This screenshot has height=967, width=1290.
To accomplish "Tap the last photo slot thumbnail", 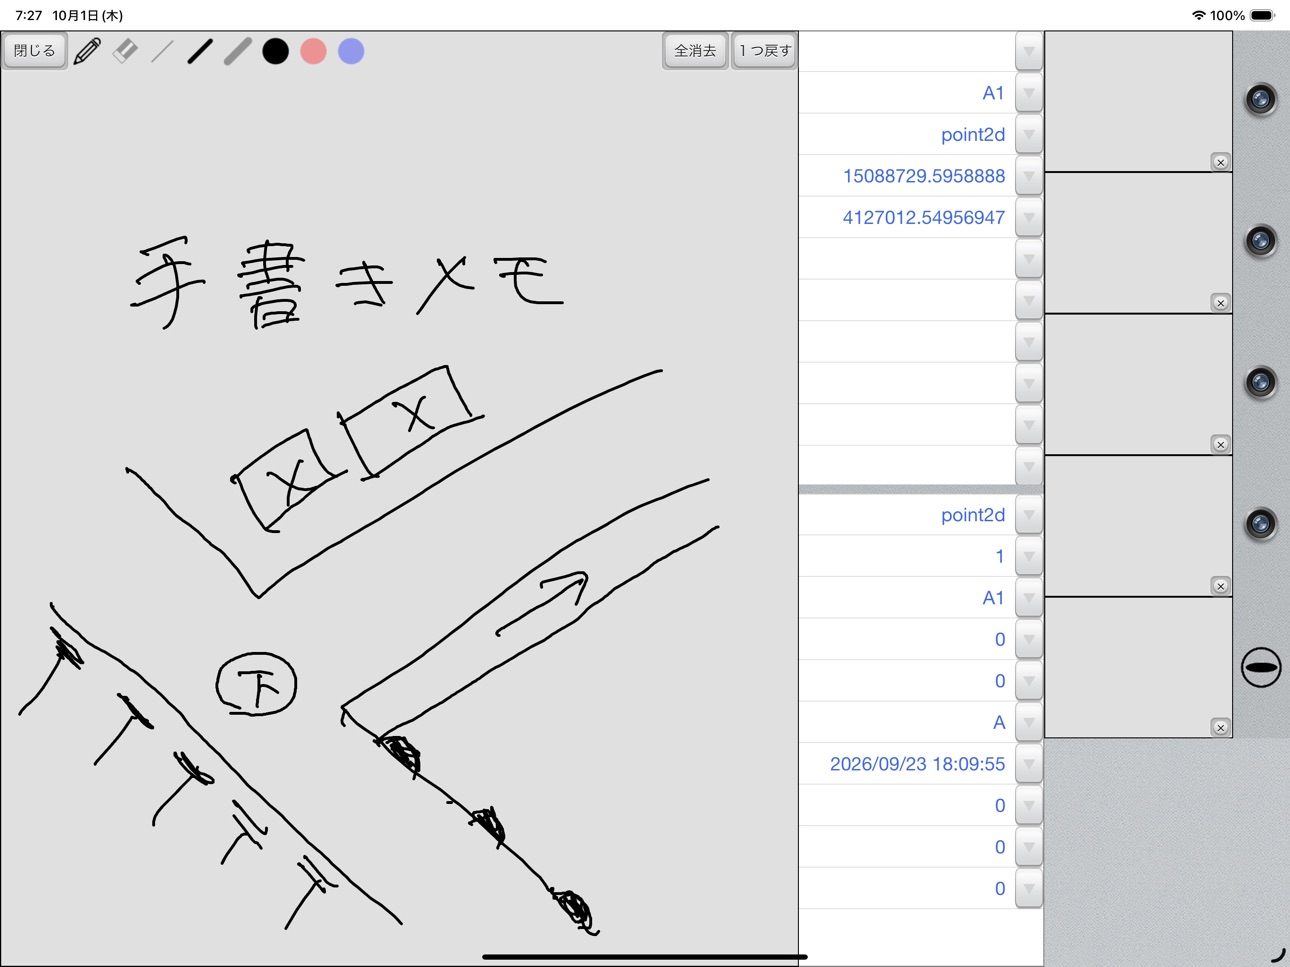I will tap(1138, 668).
